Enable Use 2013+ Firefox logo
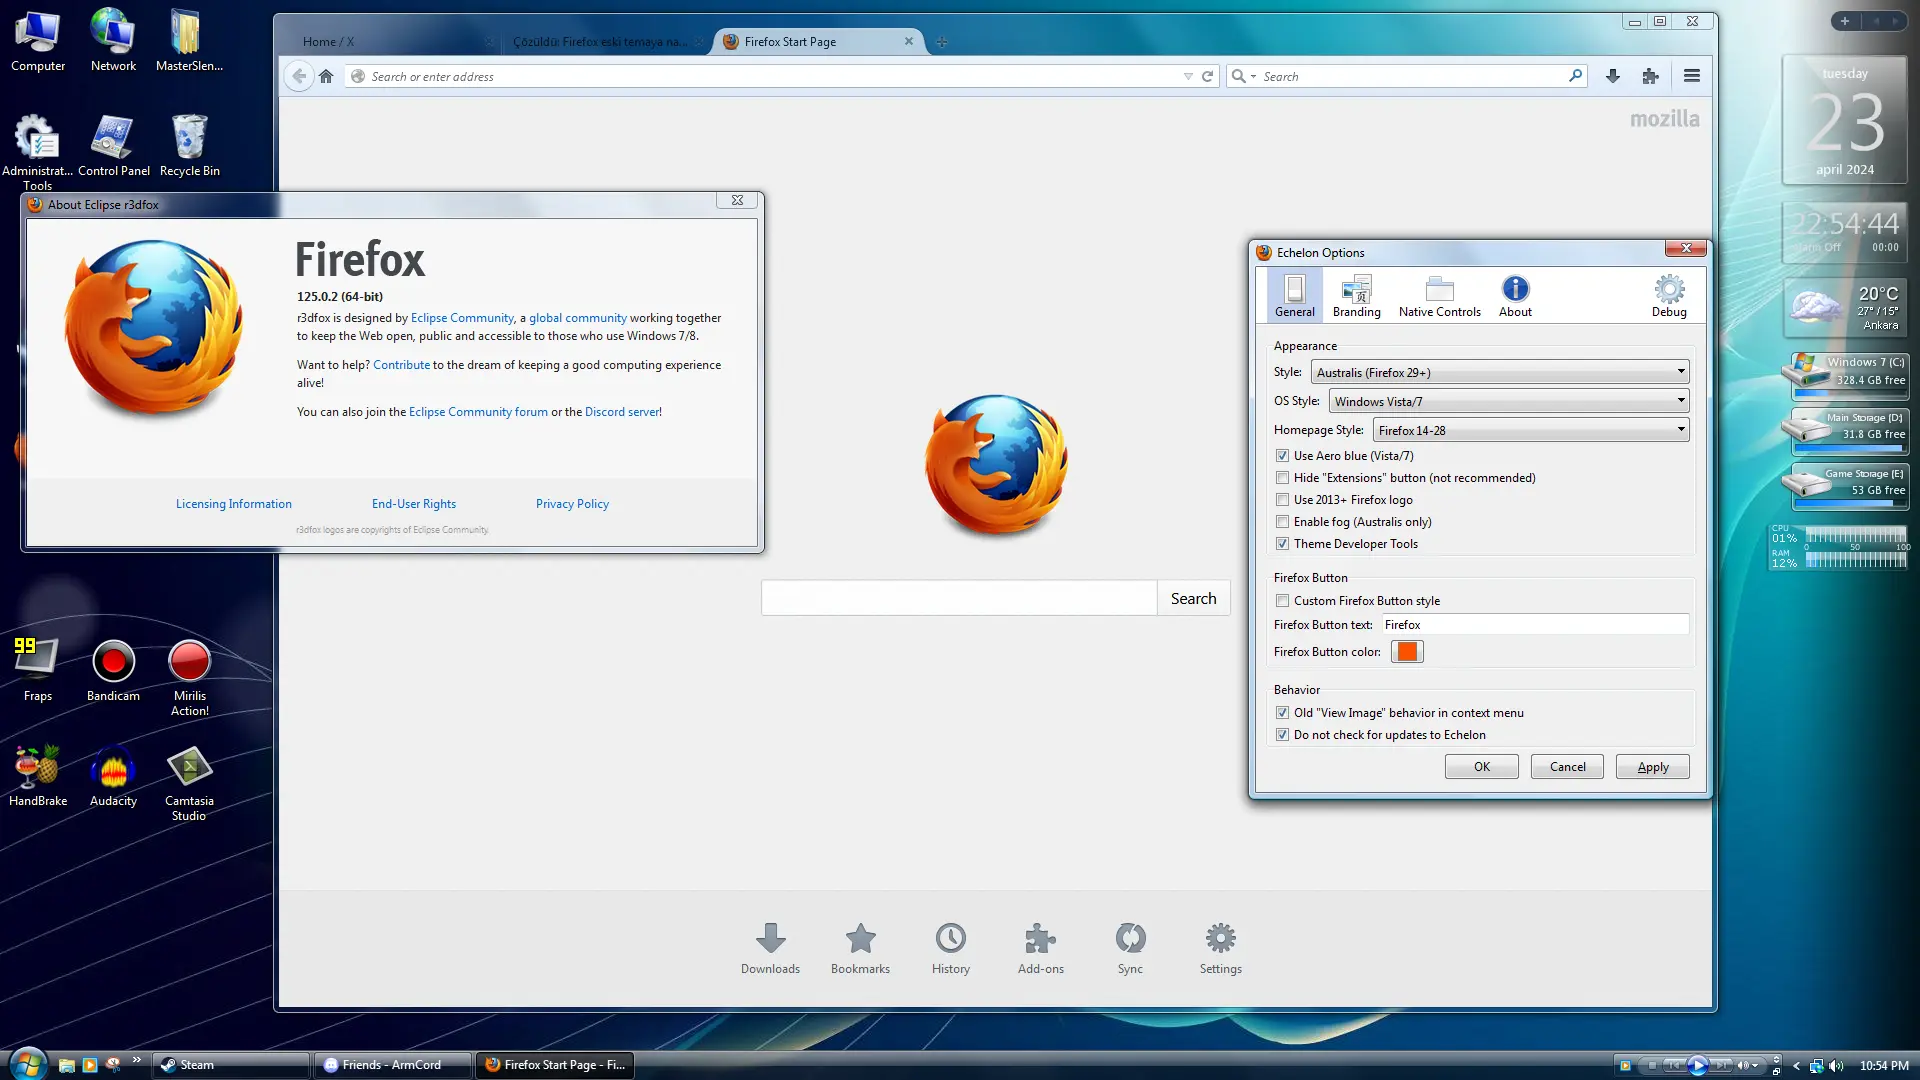This screenshot has width=1920, height=1080. point(1282,500)
